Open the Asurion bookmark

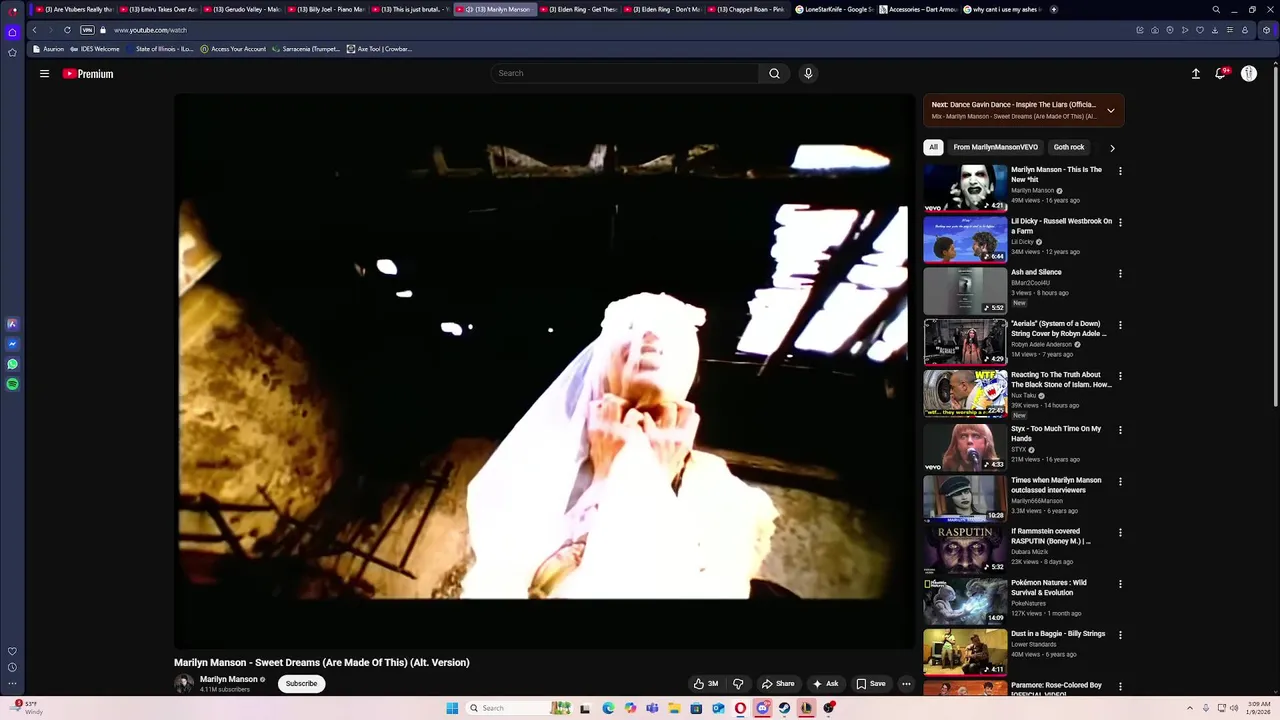point(48,49)
